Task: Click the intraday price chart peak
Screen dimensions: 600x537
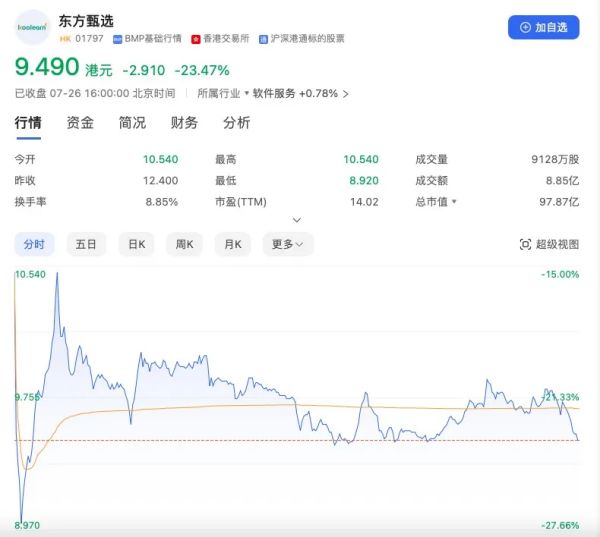Action: (x=57, y=274)
